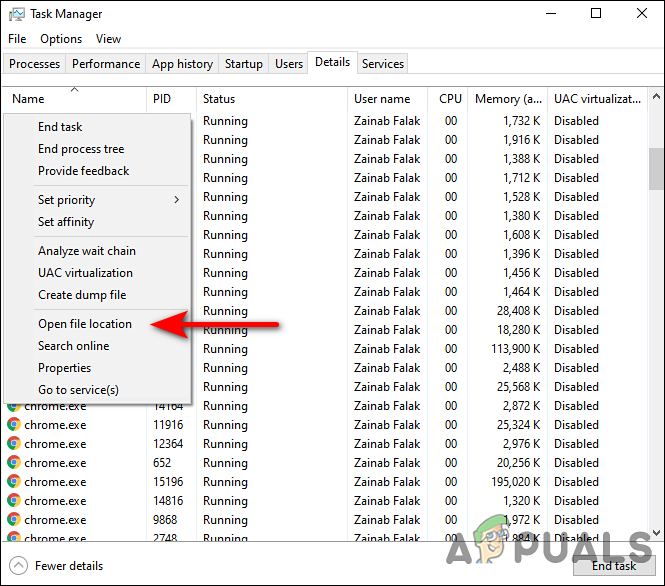665x586 pixels.
Task: Sort by the CPU column header
Action: 447,99
